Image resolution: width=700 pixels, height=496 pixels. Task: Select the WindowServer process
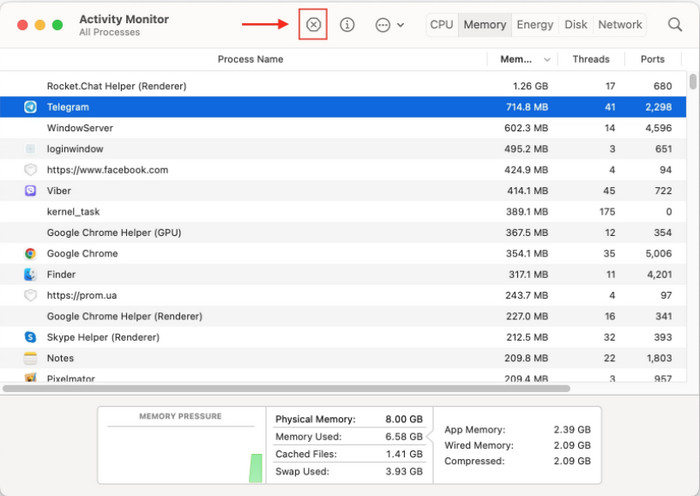(80, 128)
